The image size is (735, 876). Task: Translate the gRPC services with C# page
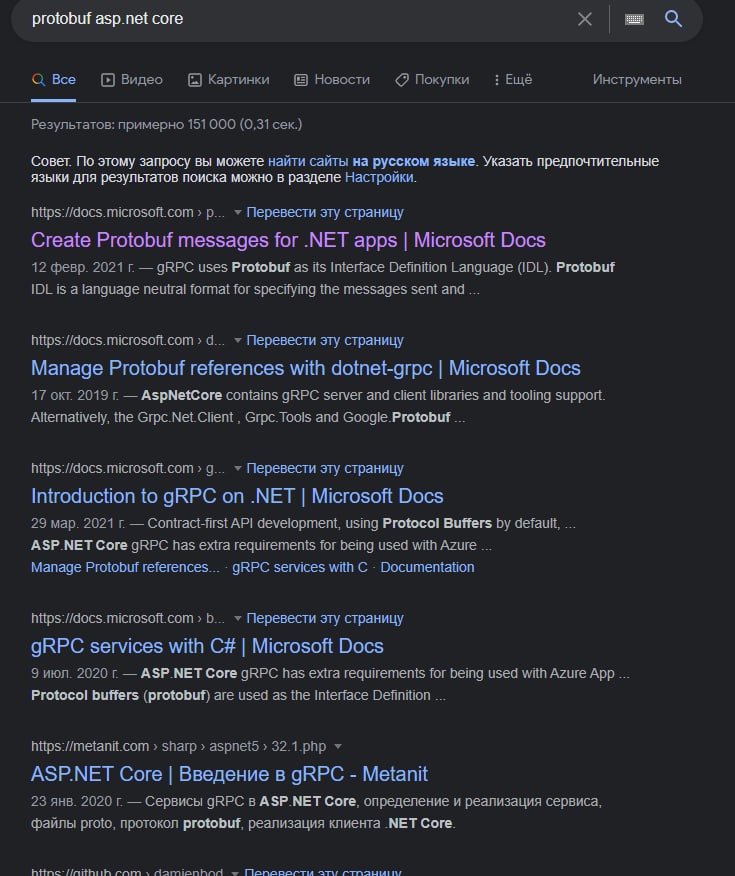[325, 618]
